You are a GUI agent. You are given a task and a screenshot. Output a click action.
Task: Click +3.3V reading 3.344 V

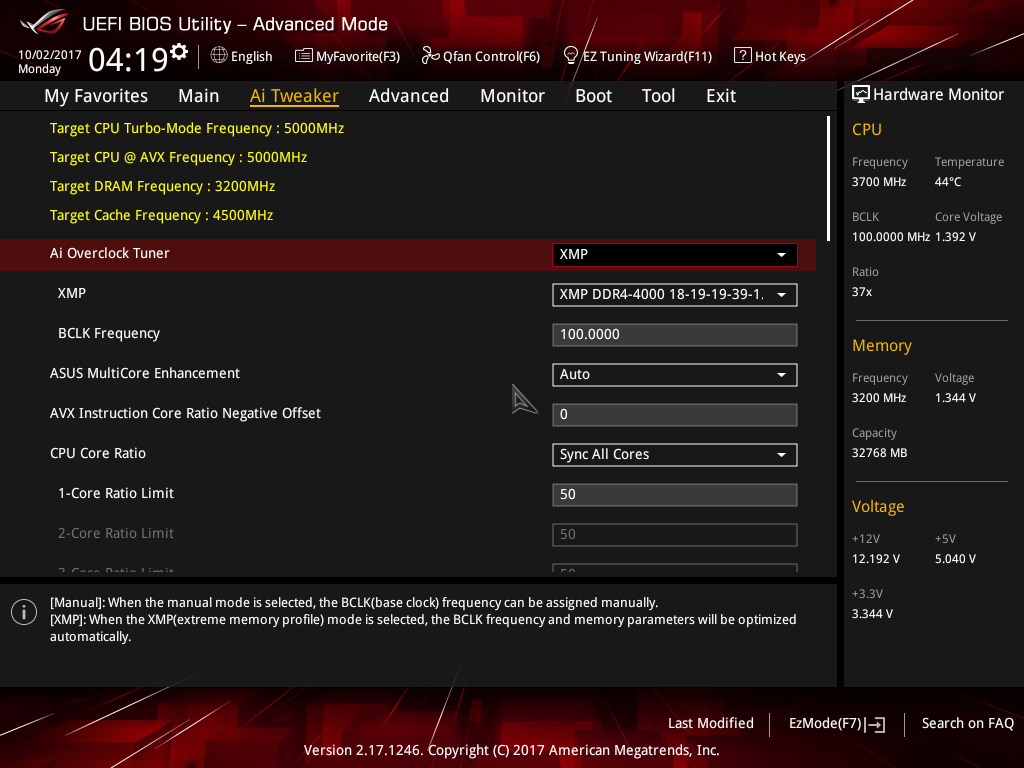pos(872,613)
